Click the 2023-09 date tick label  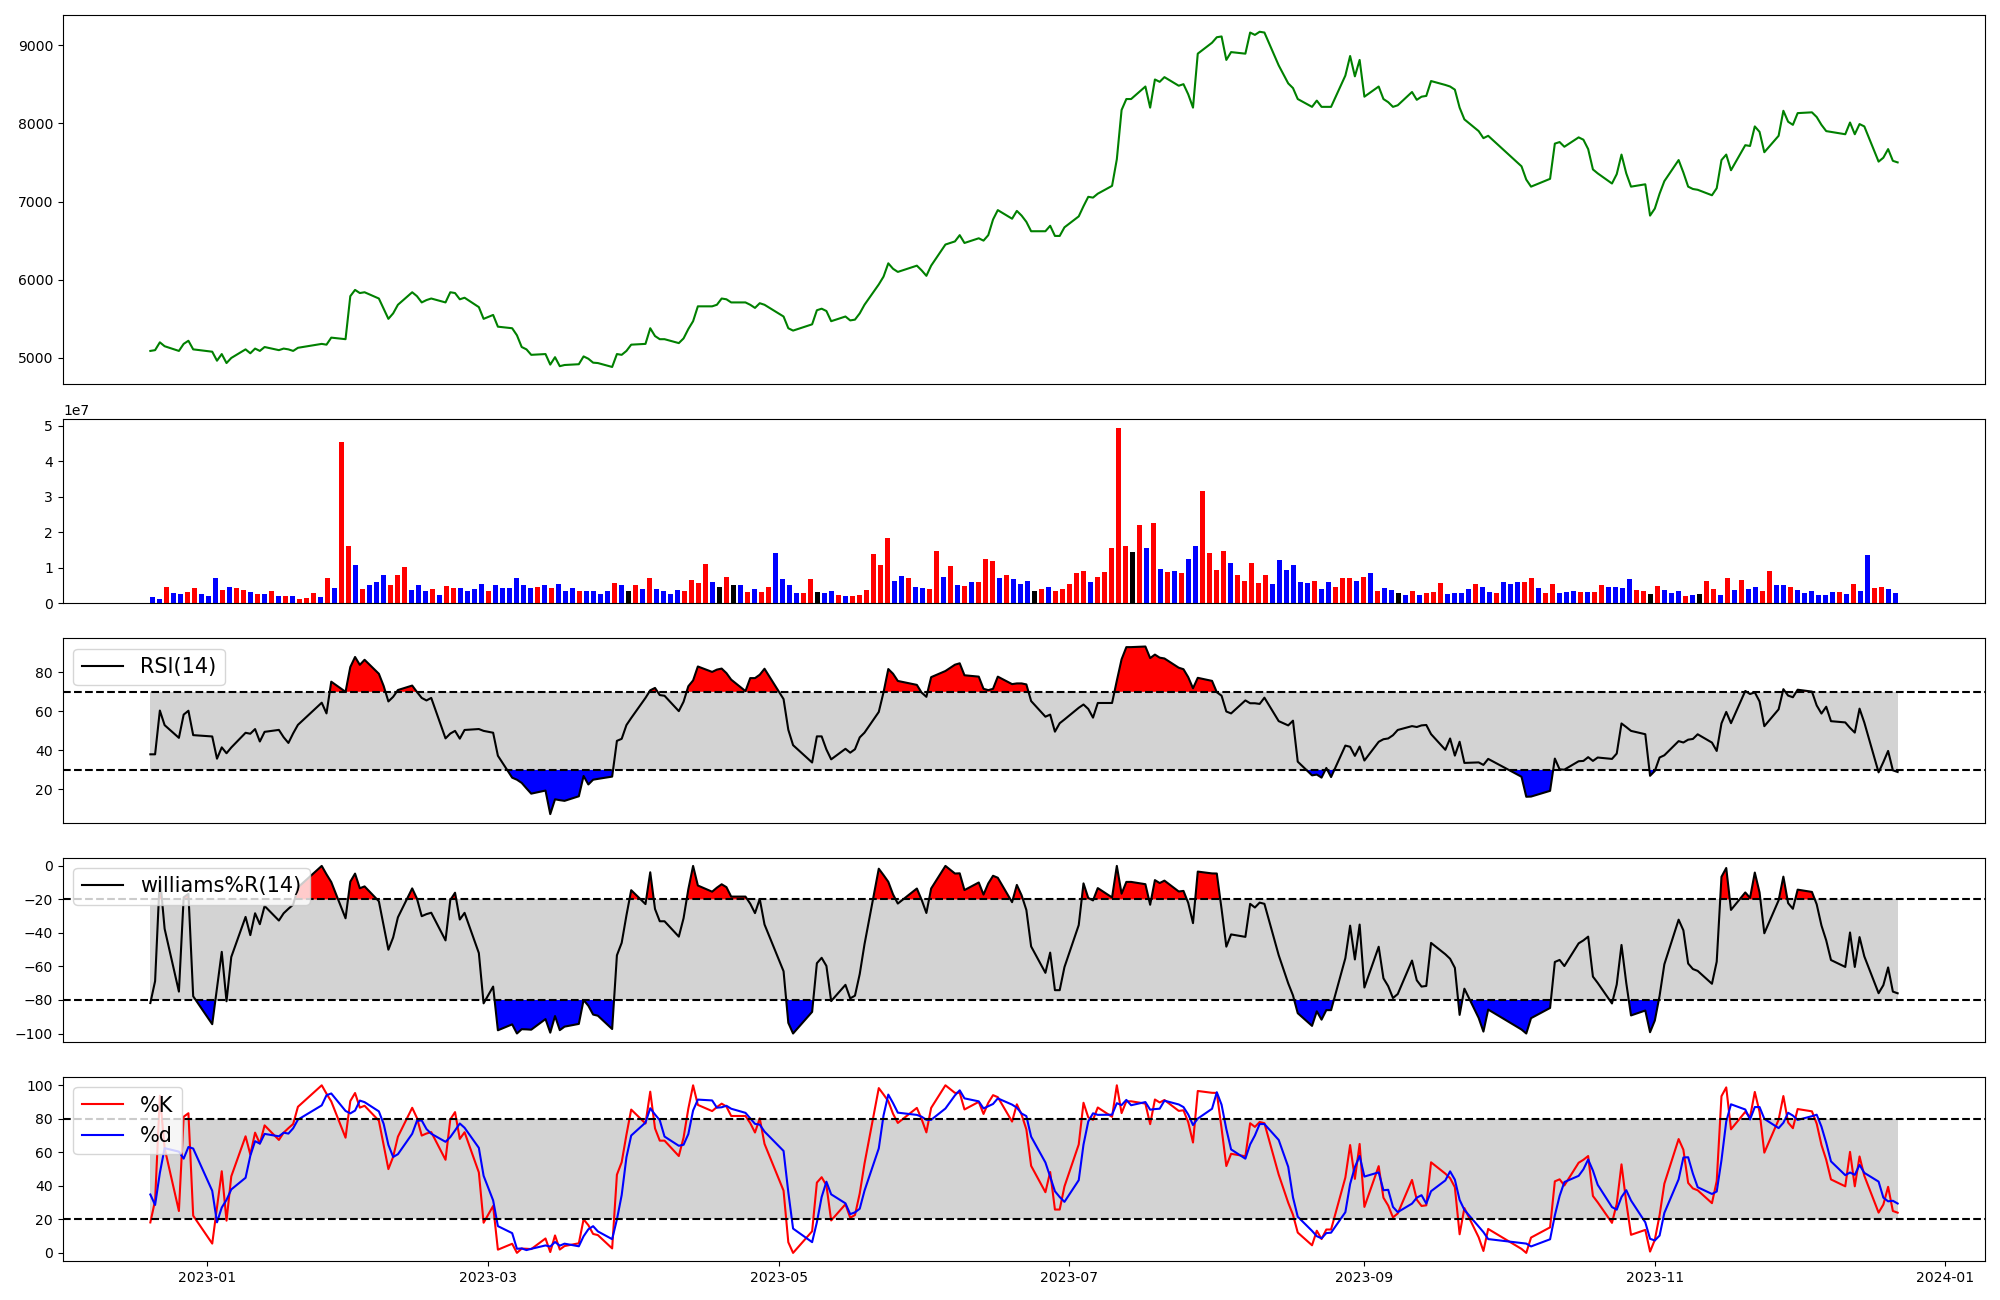click(1364, 1277)
